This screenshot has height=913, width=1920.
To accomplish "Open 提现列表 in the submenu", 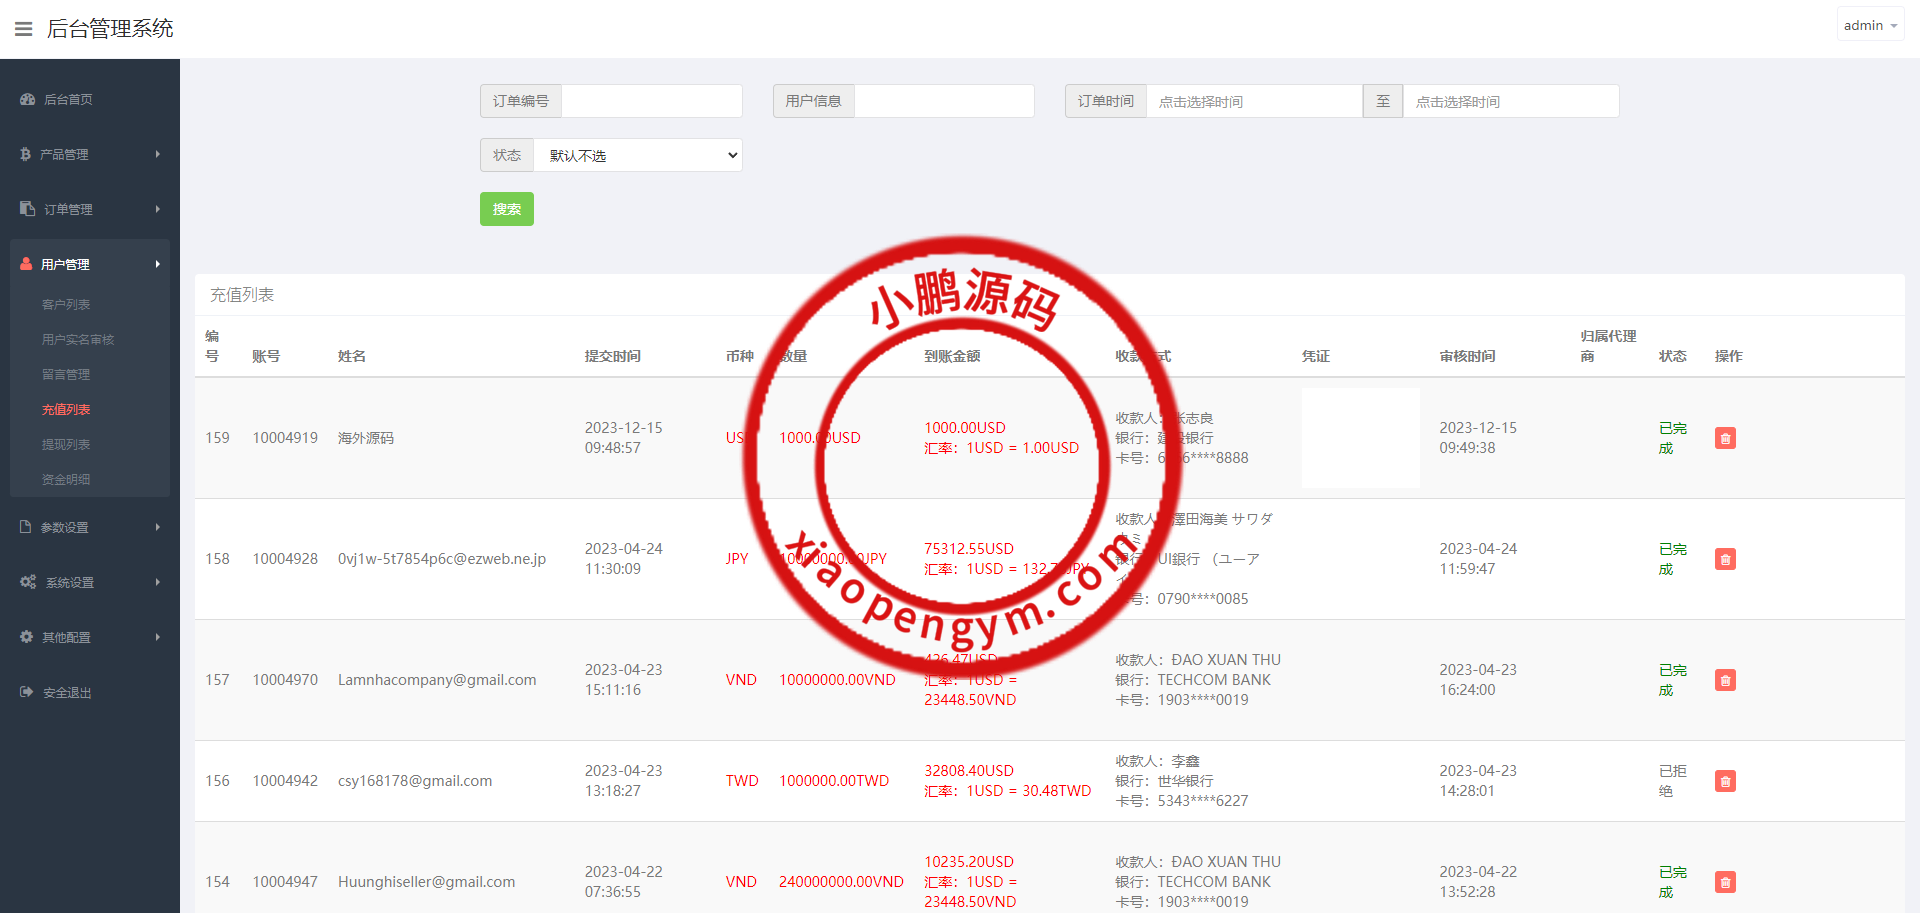I will click(x=66, y=445).
